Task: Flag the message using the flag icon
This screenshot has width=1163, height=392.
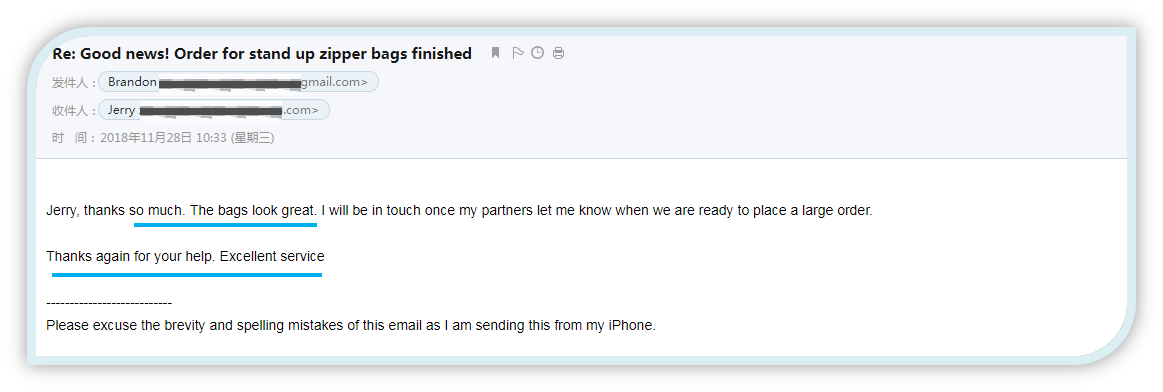Action: [x=518, y=53]
